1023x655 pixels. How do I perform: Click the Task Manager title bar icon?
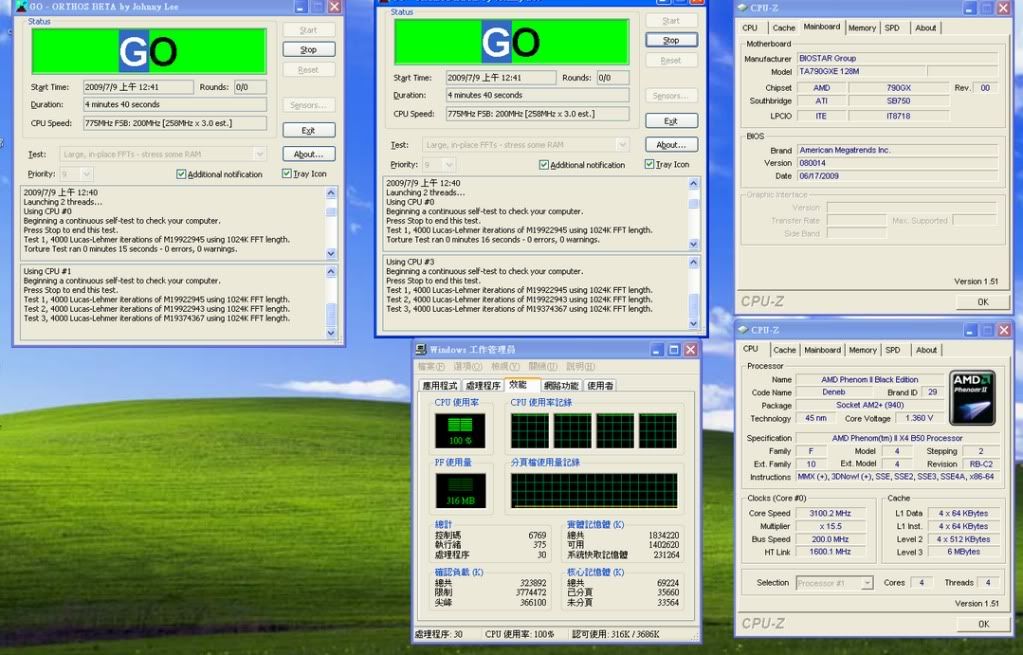422,350
